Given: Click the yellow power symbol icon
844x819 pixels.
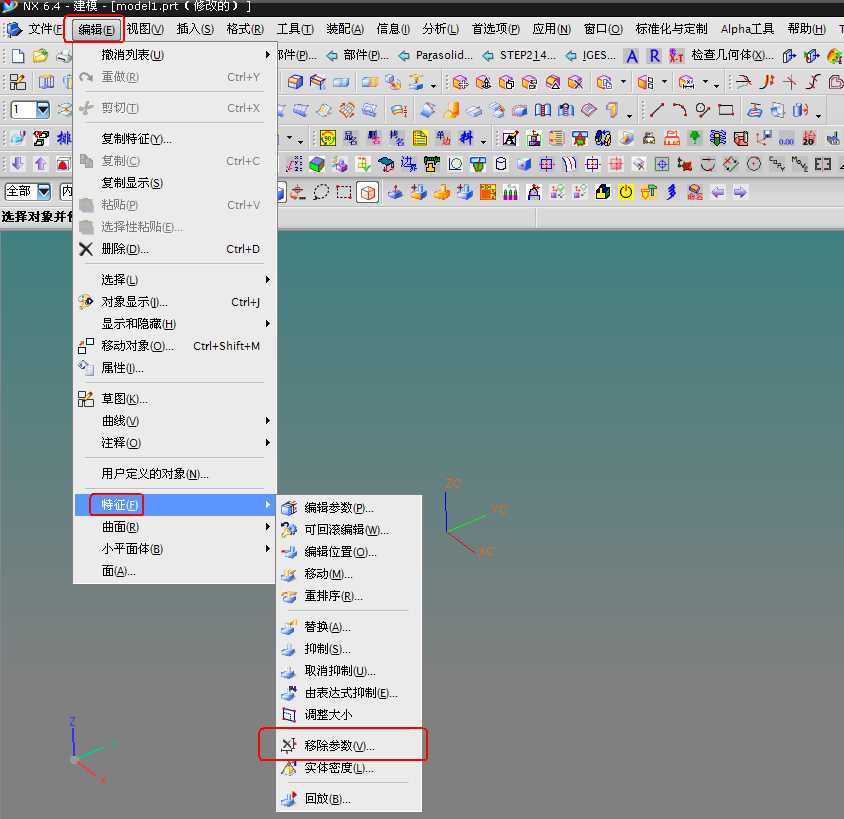Looking at the screenshot, I should click(625, 192).
